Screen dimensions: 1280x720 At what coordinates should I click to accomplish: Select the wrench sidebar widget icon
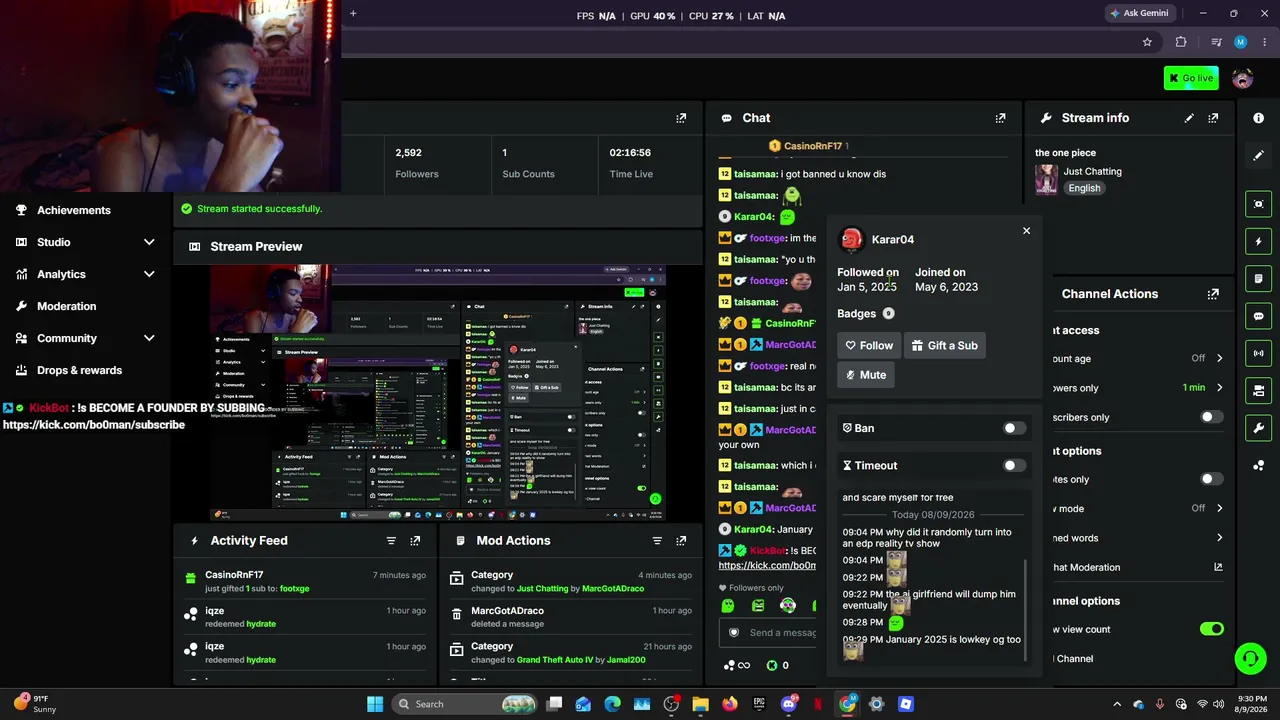[x=1259, y=428]
